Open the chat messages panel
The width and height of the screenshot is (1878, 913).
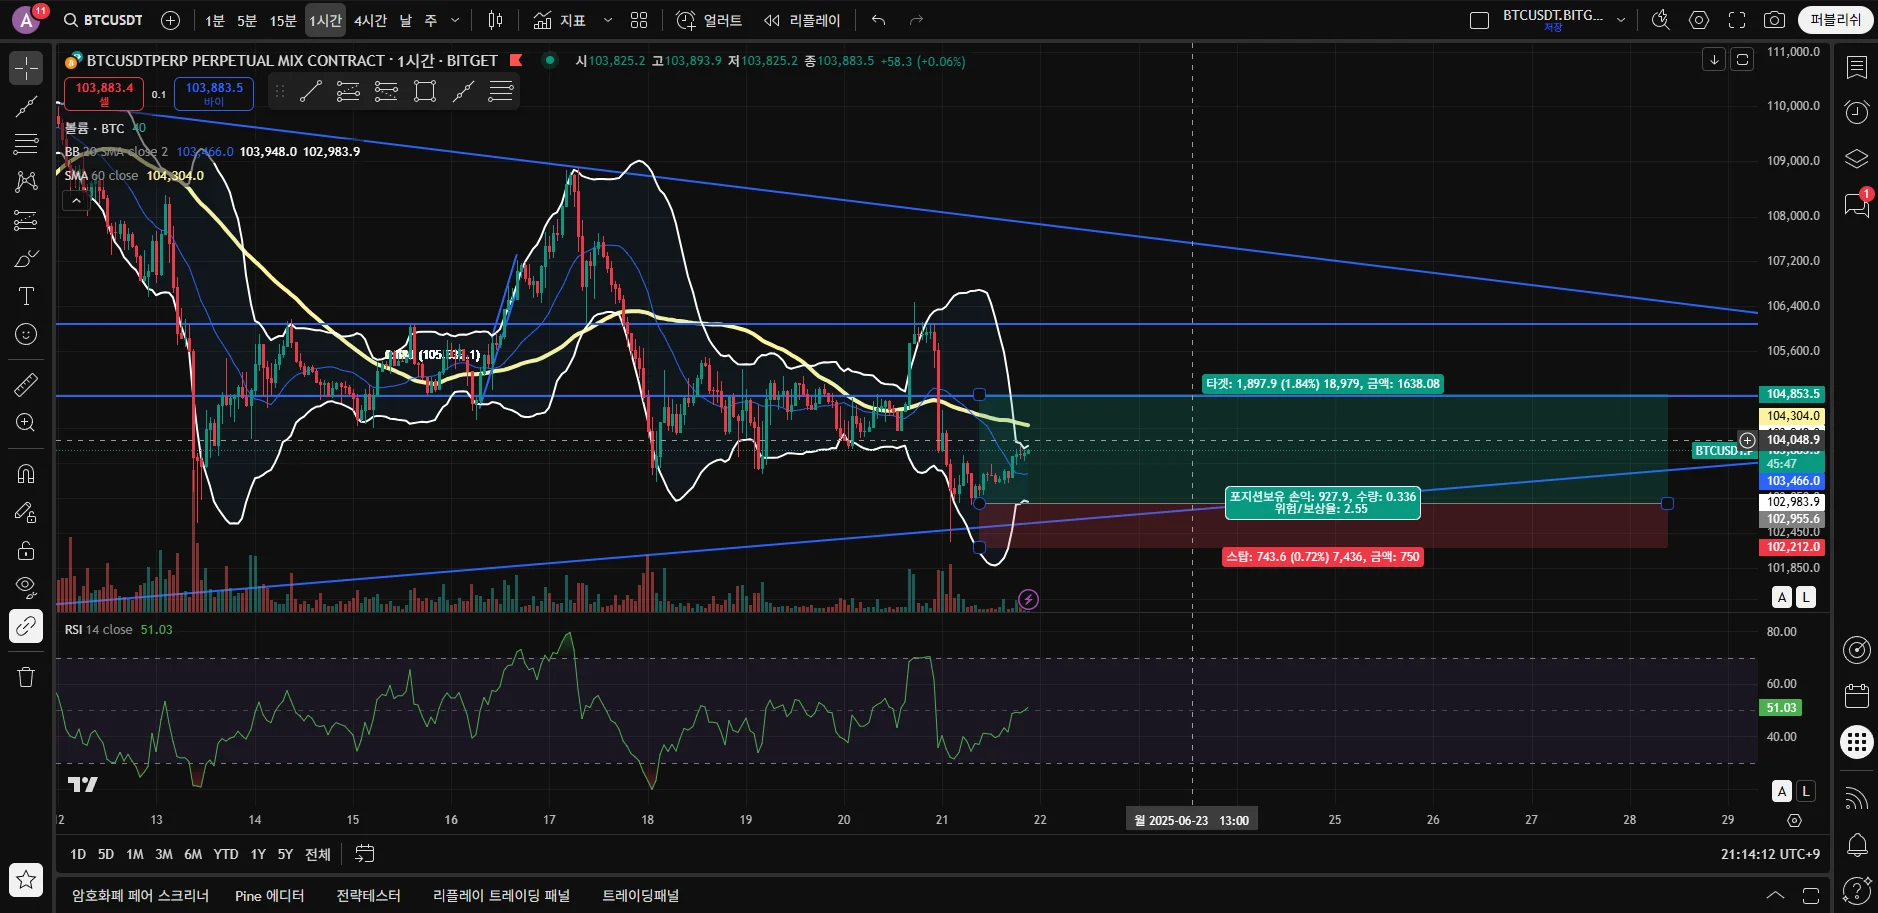(x=1857, y=205)
